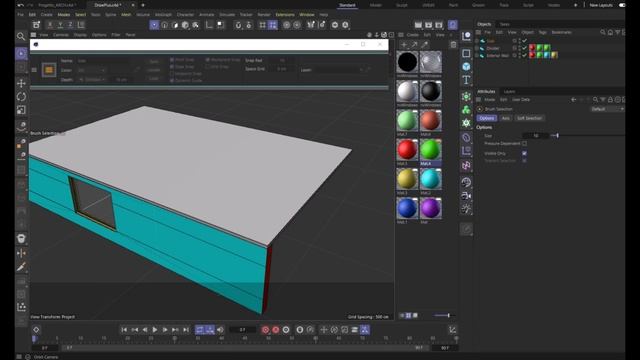
Task: Click the Options button in Attributes
Action: [487, 118]
